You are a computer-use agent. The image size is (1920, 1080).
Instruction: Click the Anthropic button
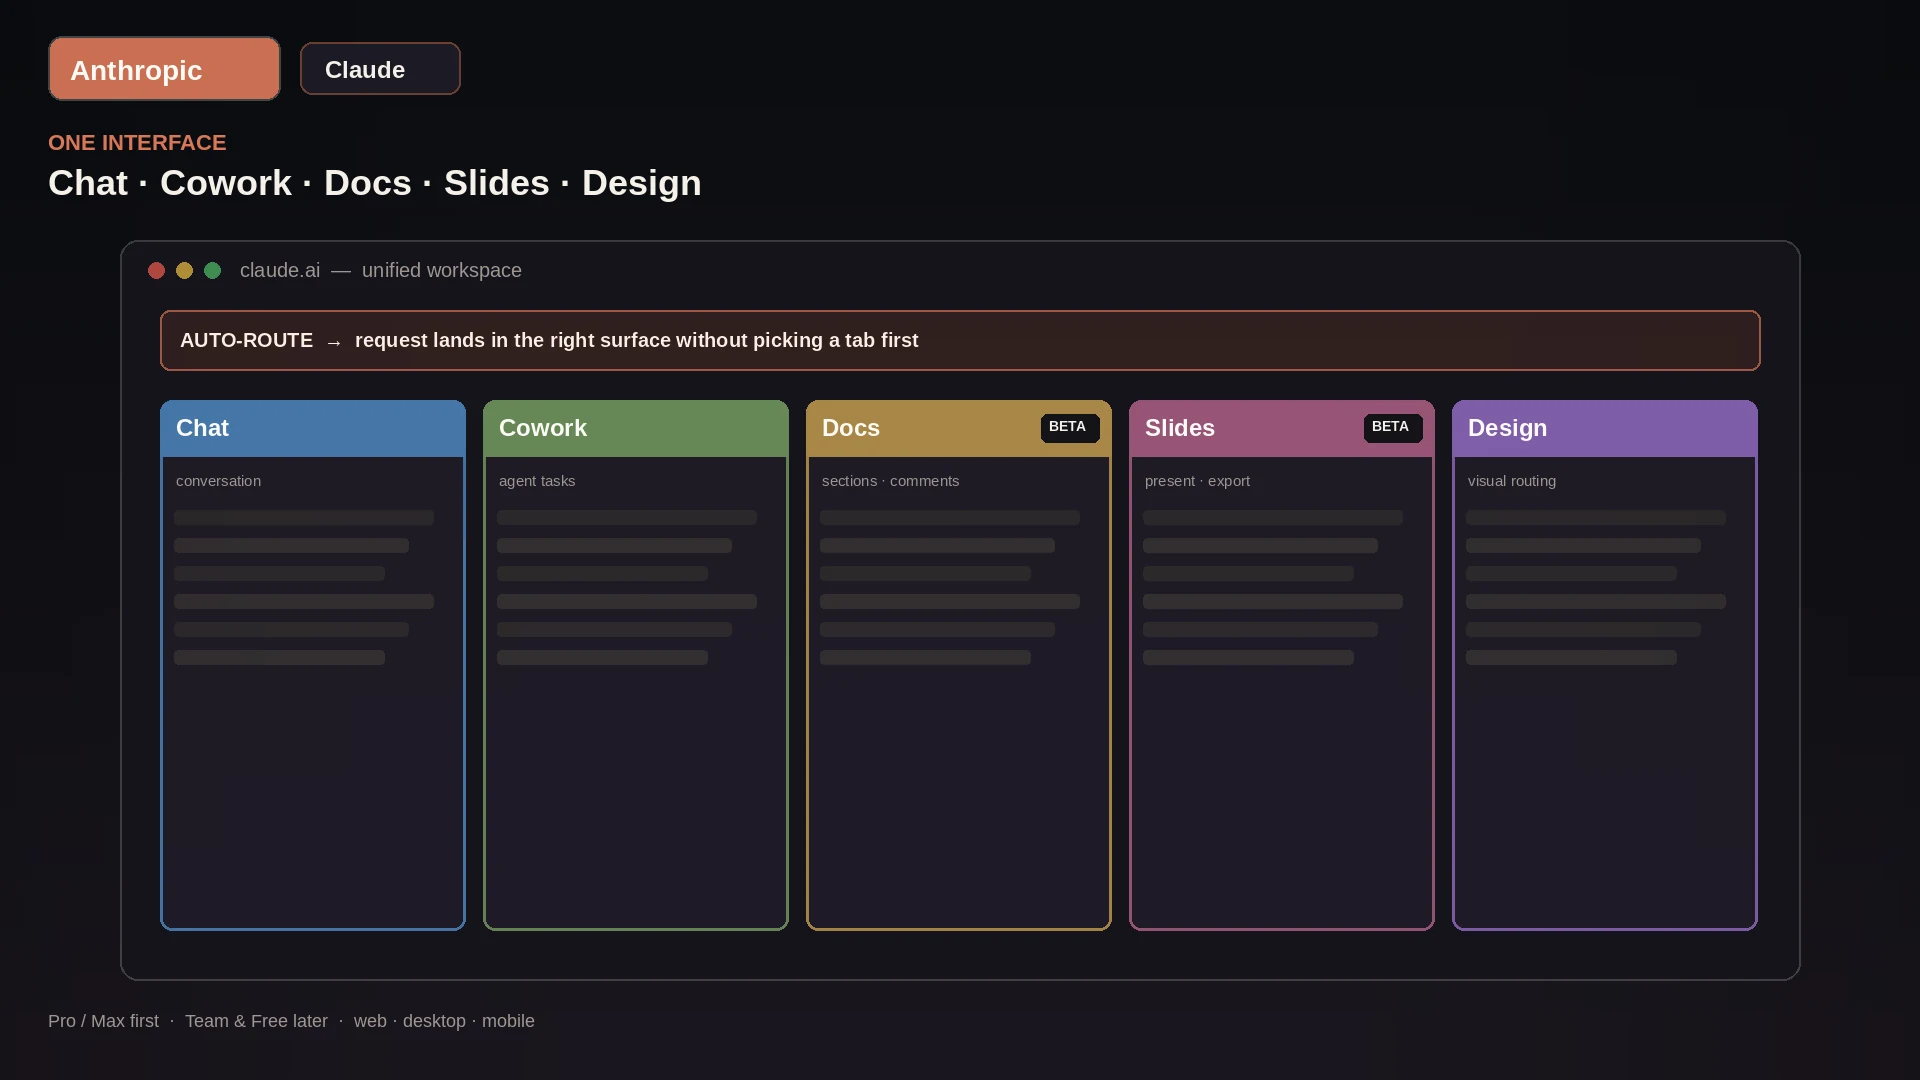click(164, 69)
